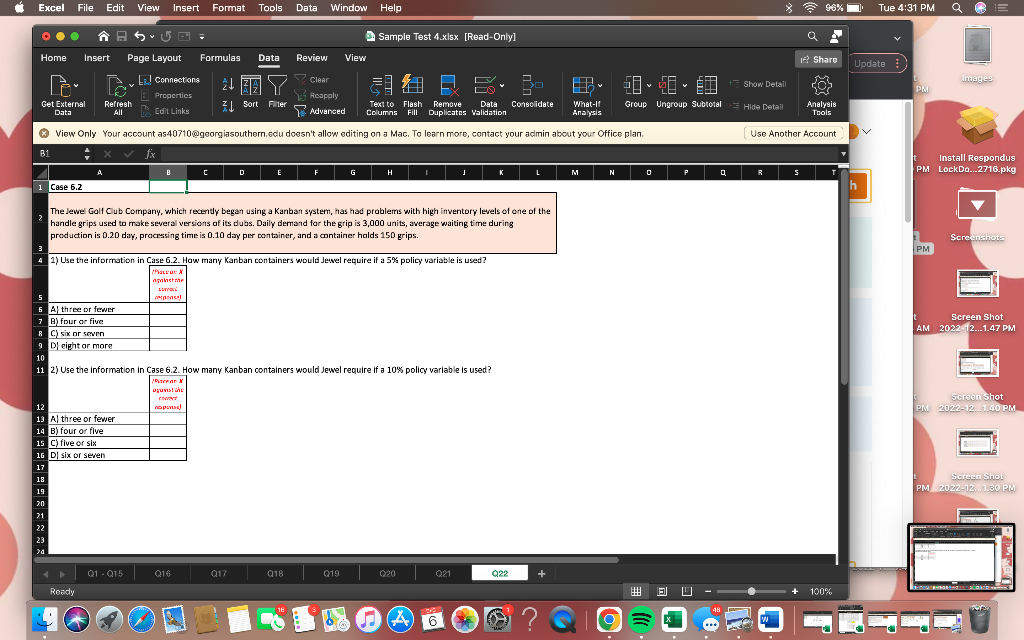1024x640 pixels.
Task: Click the Save disk icon
Action: (121, 37)
